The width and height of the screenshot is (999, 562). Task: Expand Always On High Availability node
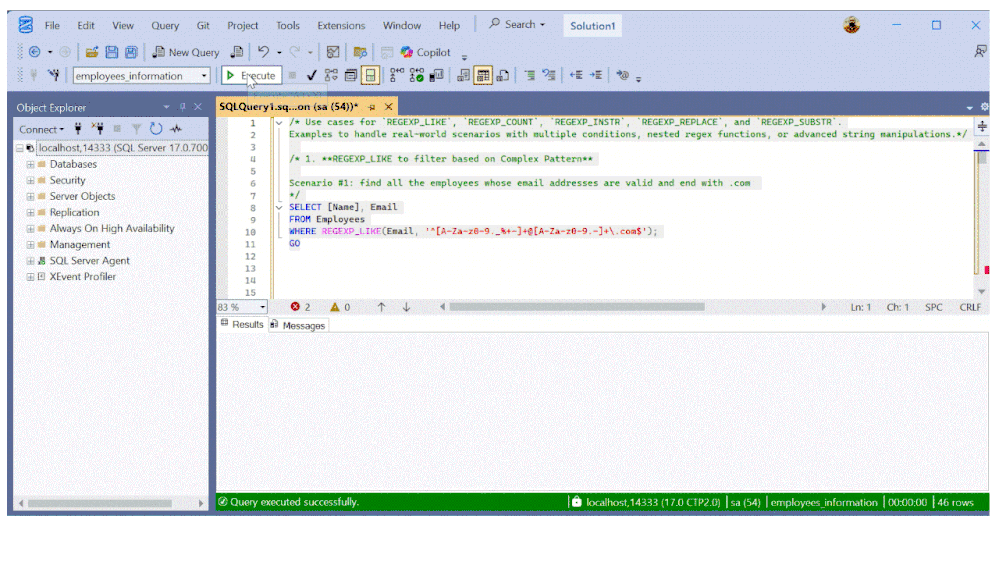(x=30, y=229)
